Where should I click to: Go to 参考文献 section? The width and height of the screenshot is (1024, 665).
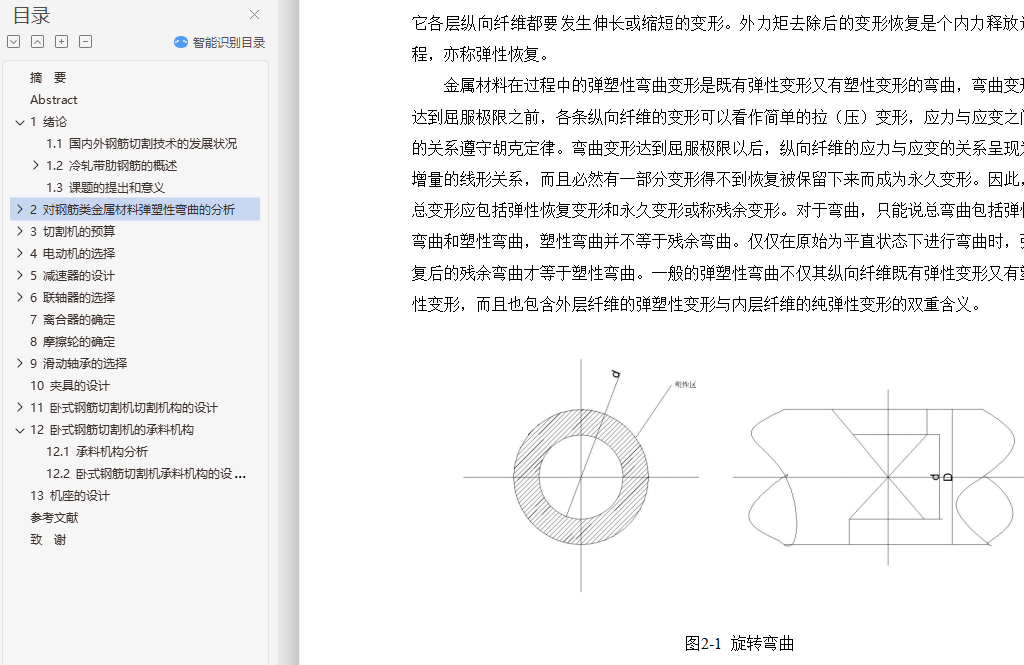tap(54, 517)
